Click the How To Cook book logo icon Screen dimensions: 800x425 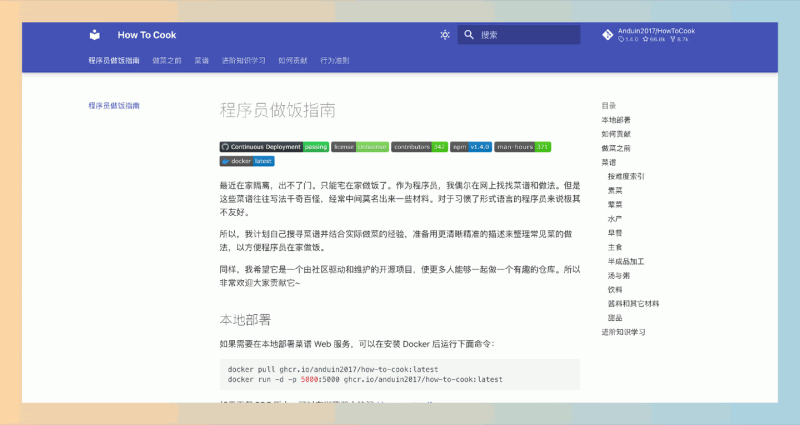point(95,35)
